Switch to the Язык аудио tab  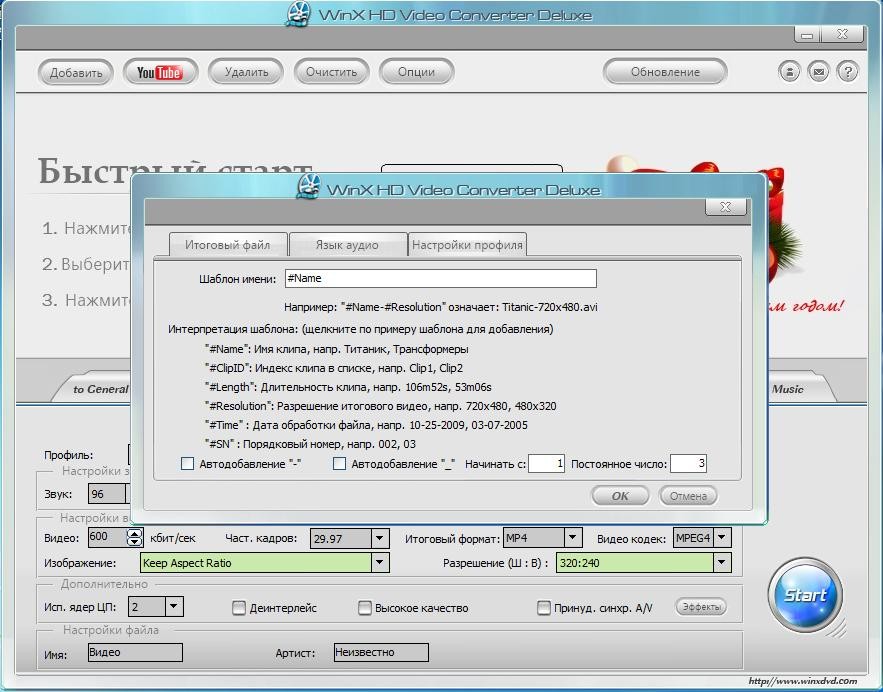click(347, 245)
